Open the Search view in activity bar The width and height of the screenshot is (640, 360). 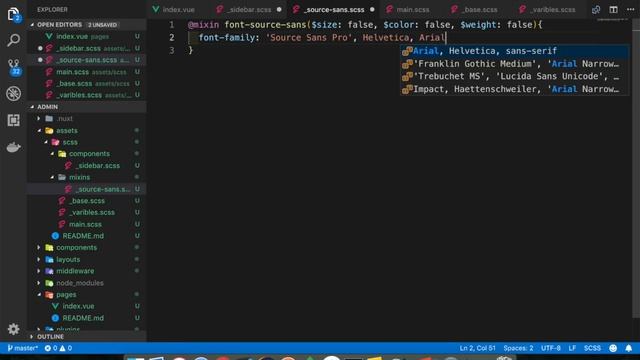[x=13, y=40]
